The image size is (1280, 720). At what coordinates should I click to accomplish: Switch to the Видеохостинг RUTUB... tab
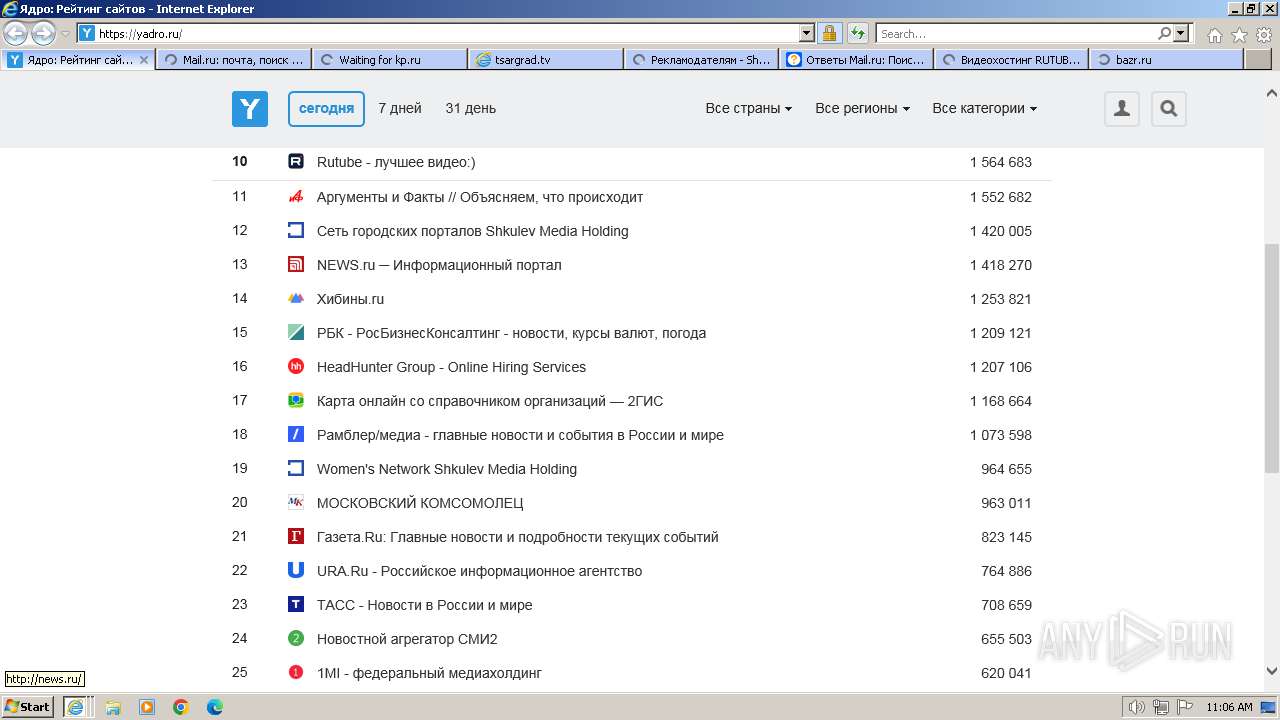pos(1011,60)
